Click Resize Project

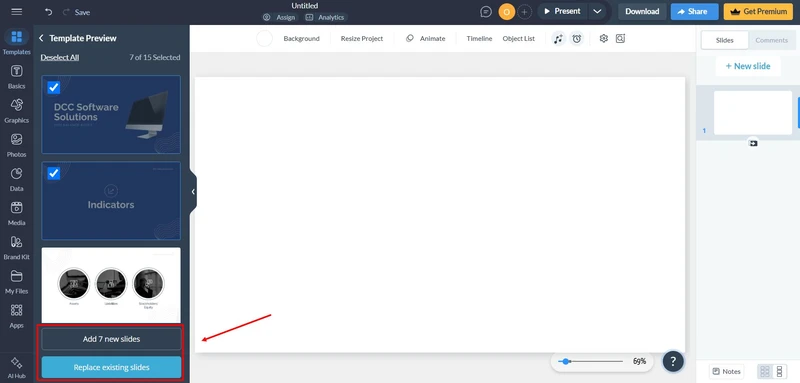pos(362,39)
